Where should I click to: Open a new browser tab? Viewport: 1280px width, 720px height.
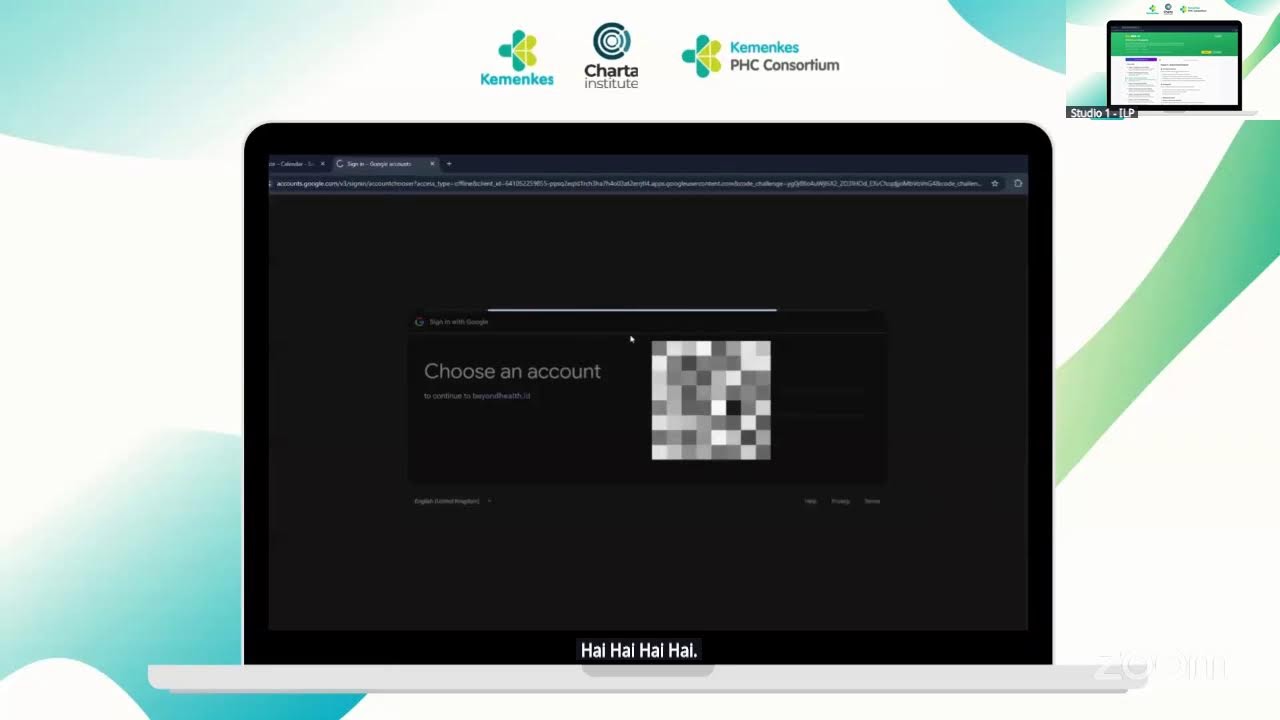click(x=449, y=164)
